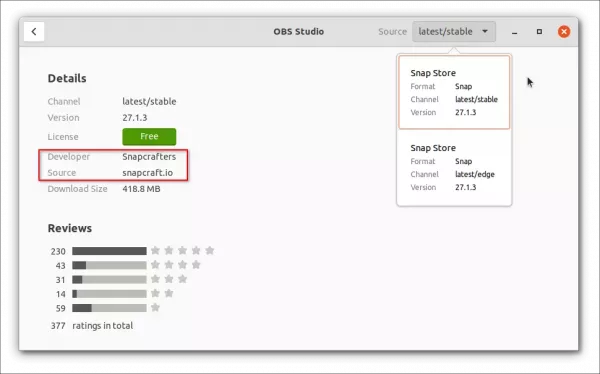Go back using the left arrow button
600x374 pixels.
[34, 31]
